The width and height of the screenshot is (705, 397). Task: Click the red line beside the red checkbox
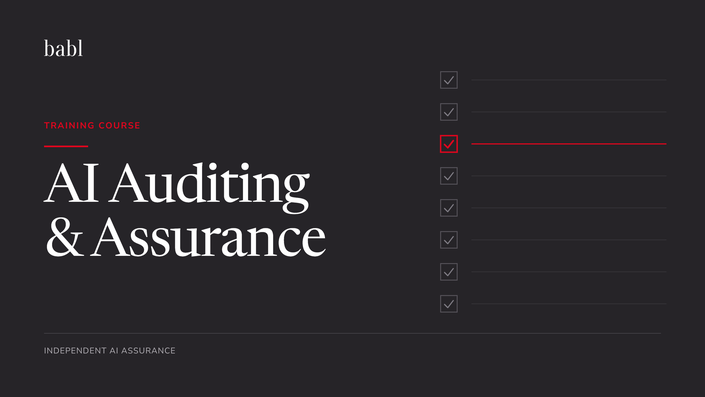(569, 144)
